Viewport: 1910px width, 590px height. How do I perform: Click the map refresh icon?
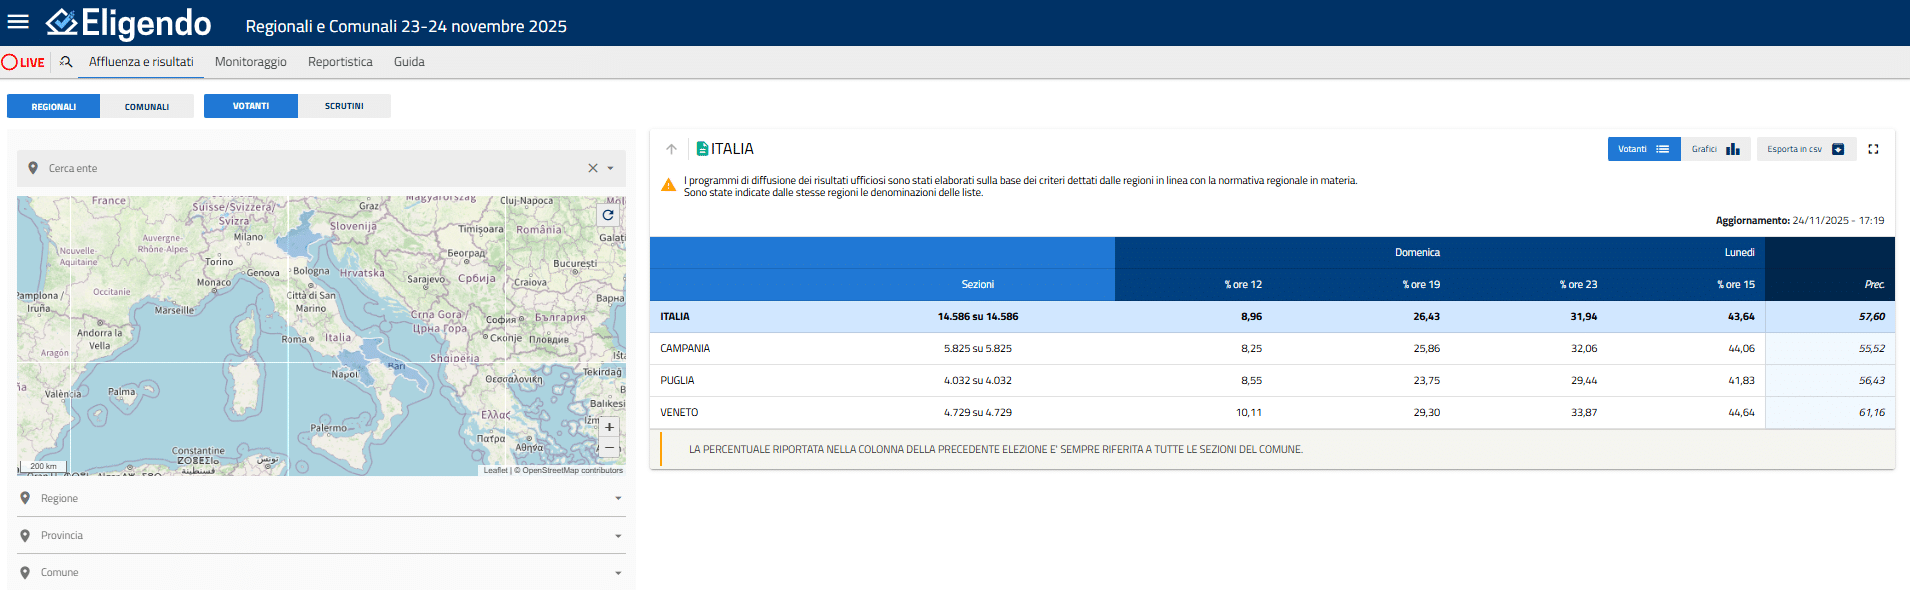point(607,215)
